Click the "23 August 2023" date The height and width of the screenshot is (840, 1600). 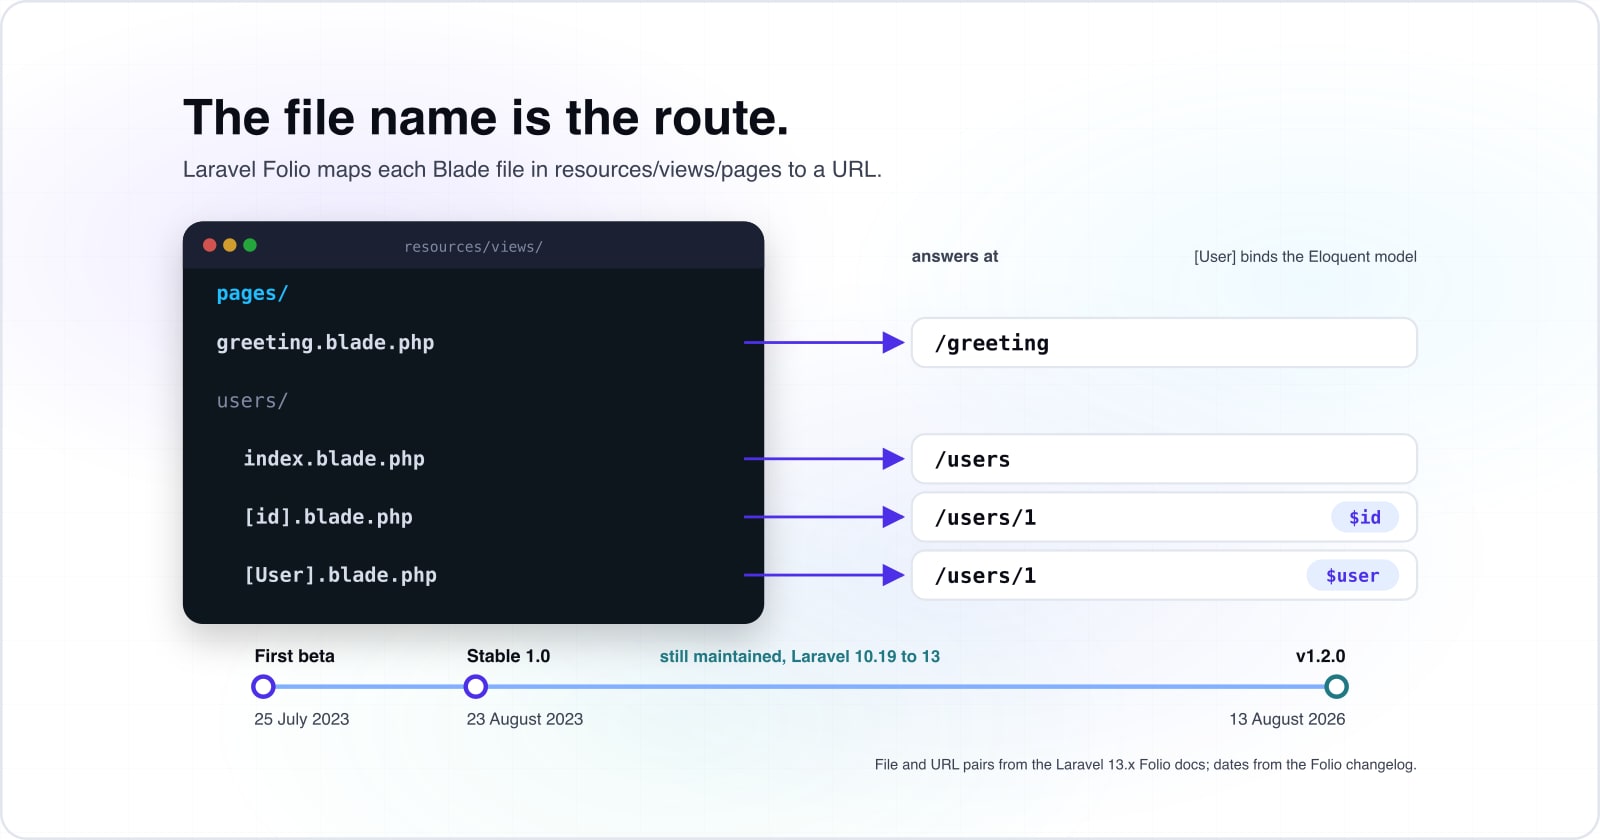[525, 719]
